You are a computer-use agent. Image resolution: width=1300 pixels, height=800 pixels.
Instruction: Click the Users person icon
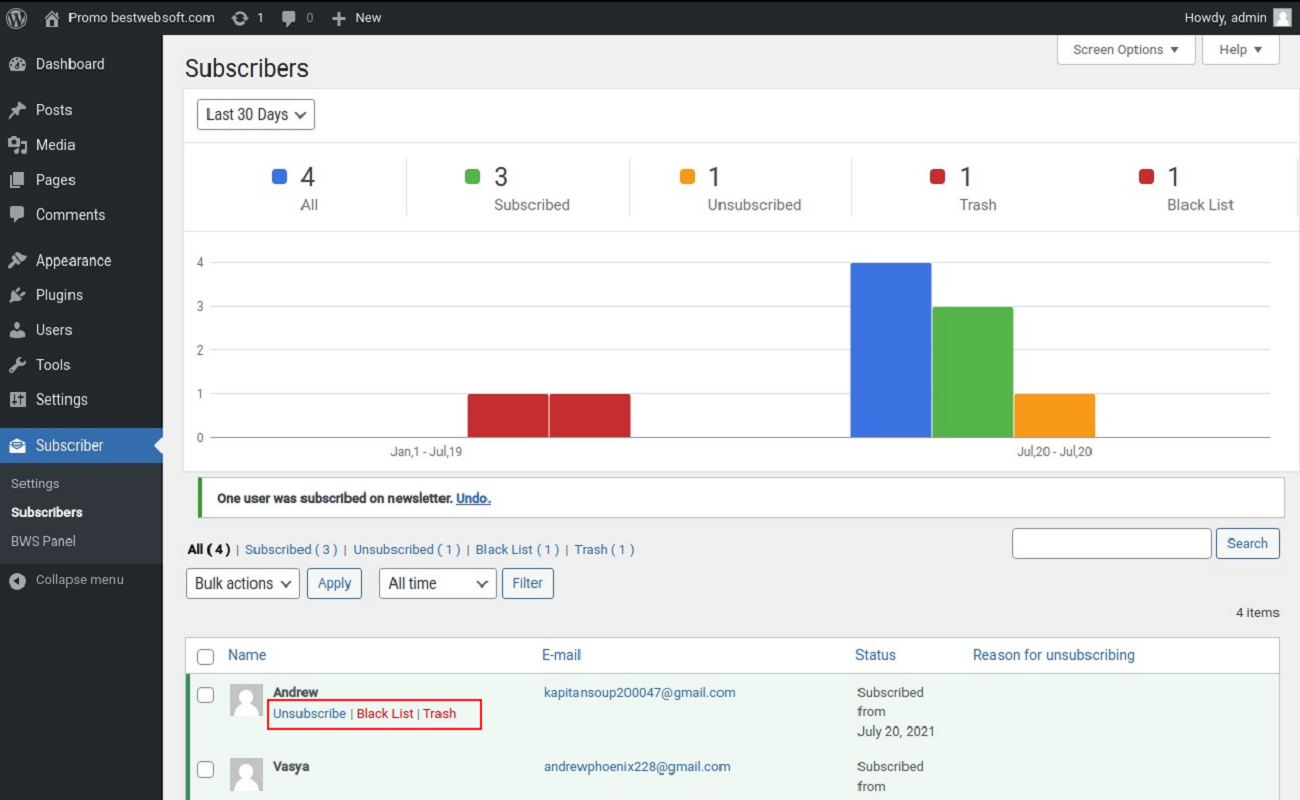click(17, 330)
